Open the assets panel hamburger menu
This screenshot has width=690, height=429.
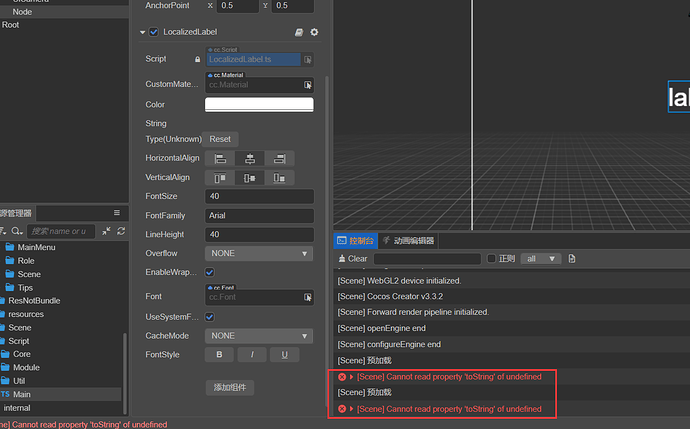[x=117, y=213]
